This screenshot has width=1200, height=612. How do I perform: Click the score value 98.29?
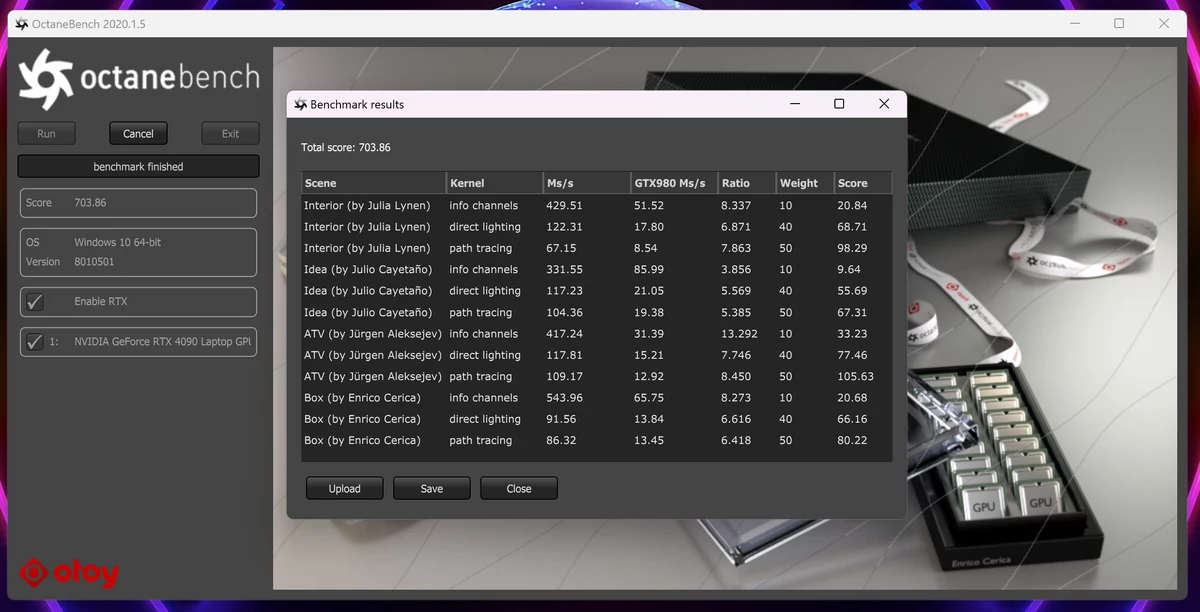[x=853, y=248]
